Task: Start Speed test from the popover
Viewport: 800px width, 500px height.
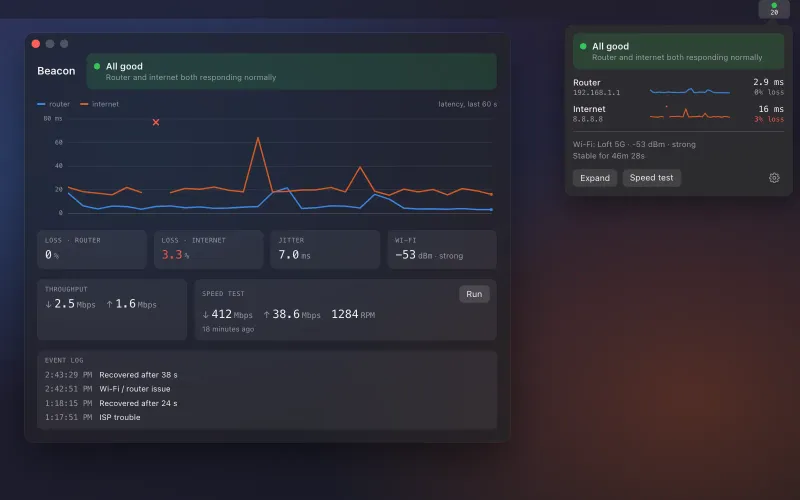Action: click(651, 178)
